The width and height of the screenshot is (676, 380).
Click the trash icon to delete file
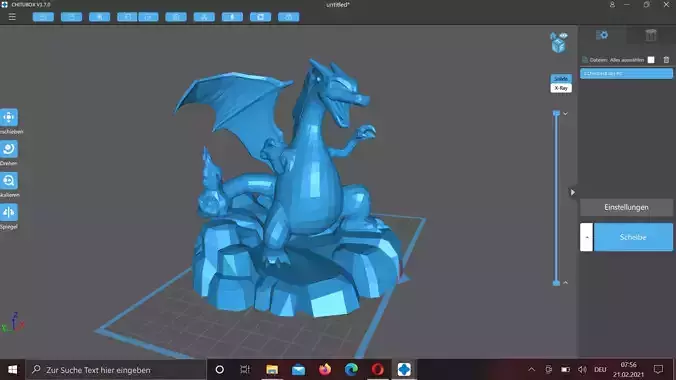coord(666,60)
